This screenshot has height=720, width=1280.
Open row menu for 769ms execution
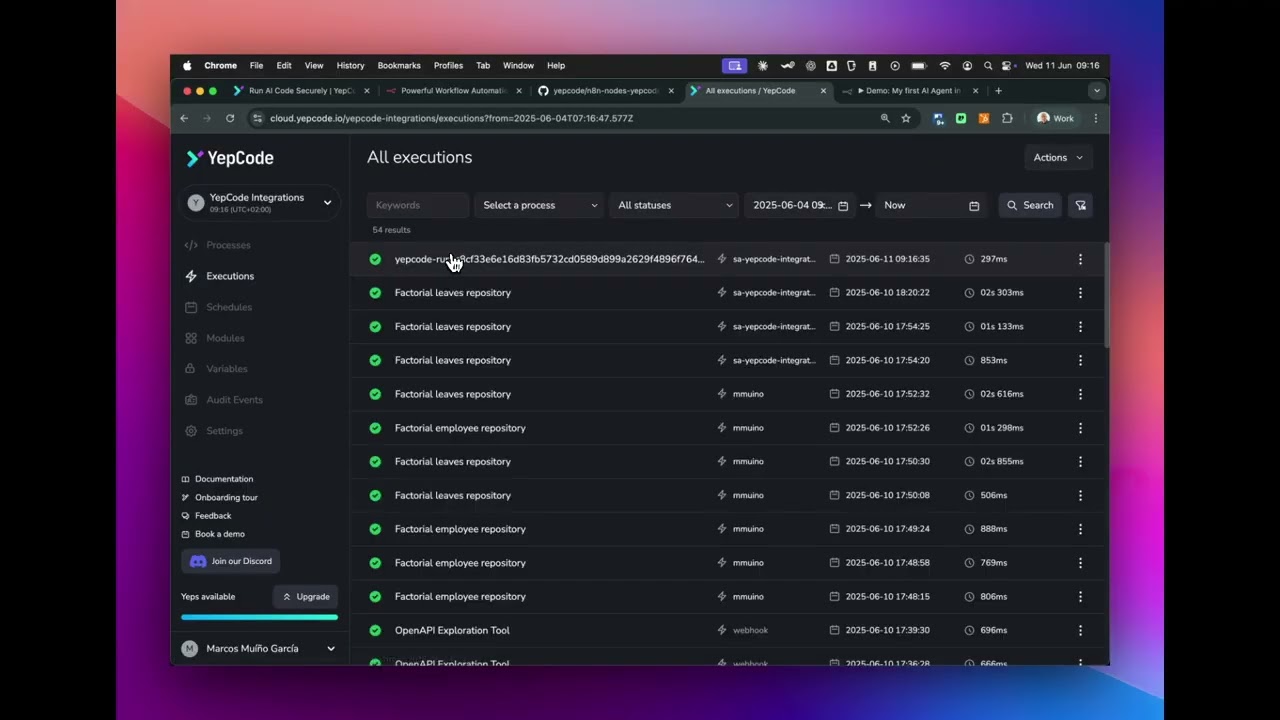click(1080, 563)
